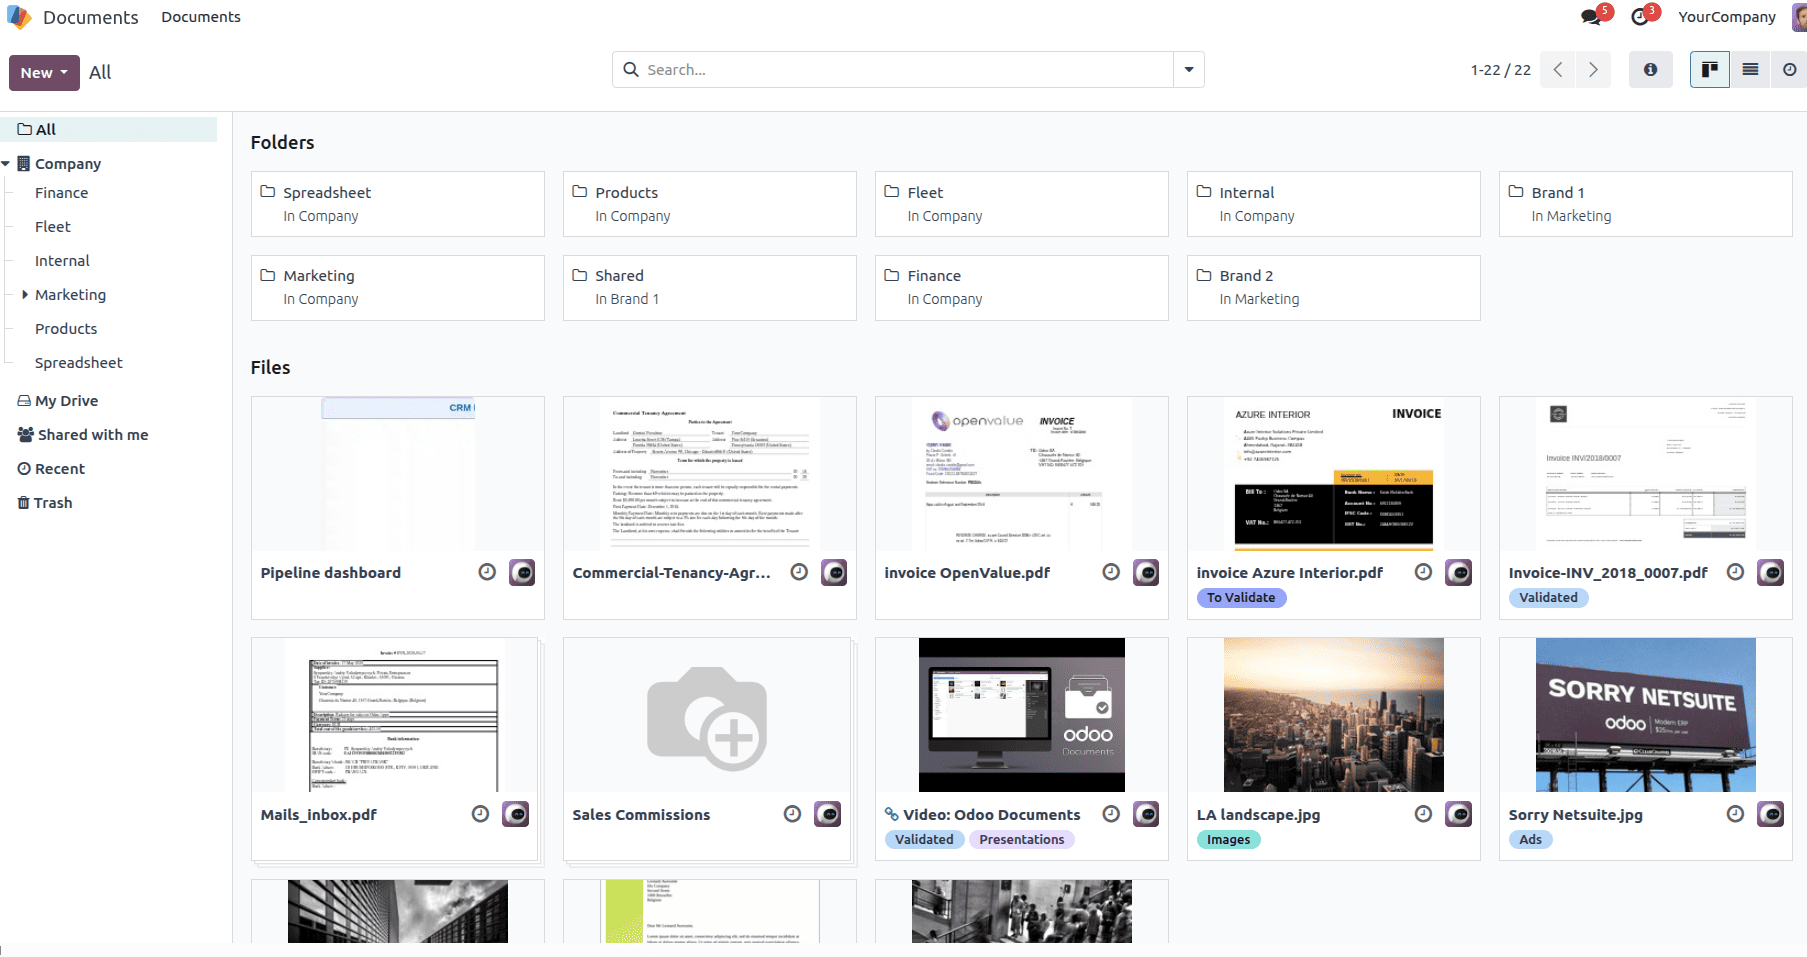Open the Documents top menu
The height and width of the screenshot is (957, 1807).
pyautogui.click(x=201, y=17)
